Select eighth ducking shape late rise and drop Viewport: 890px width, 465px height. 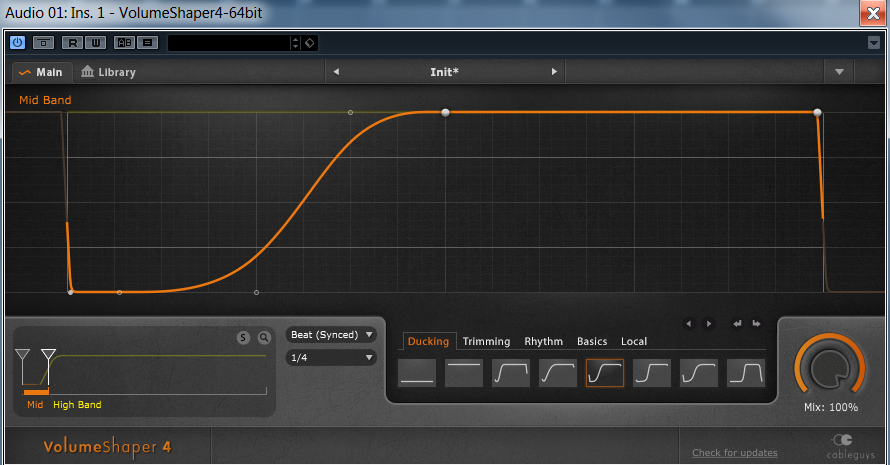point(746,373)
